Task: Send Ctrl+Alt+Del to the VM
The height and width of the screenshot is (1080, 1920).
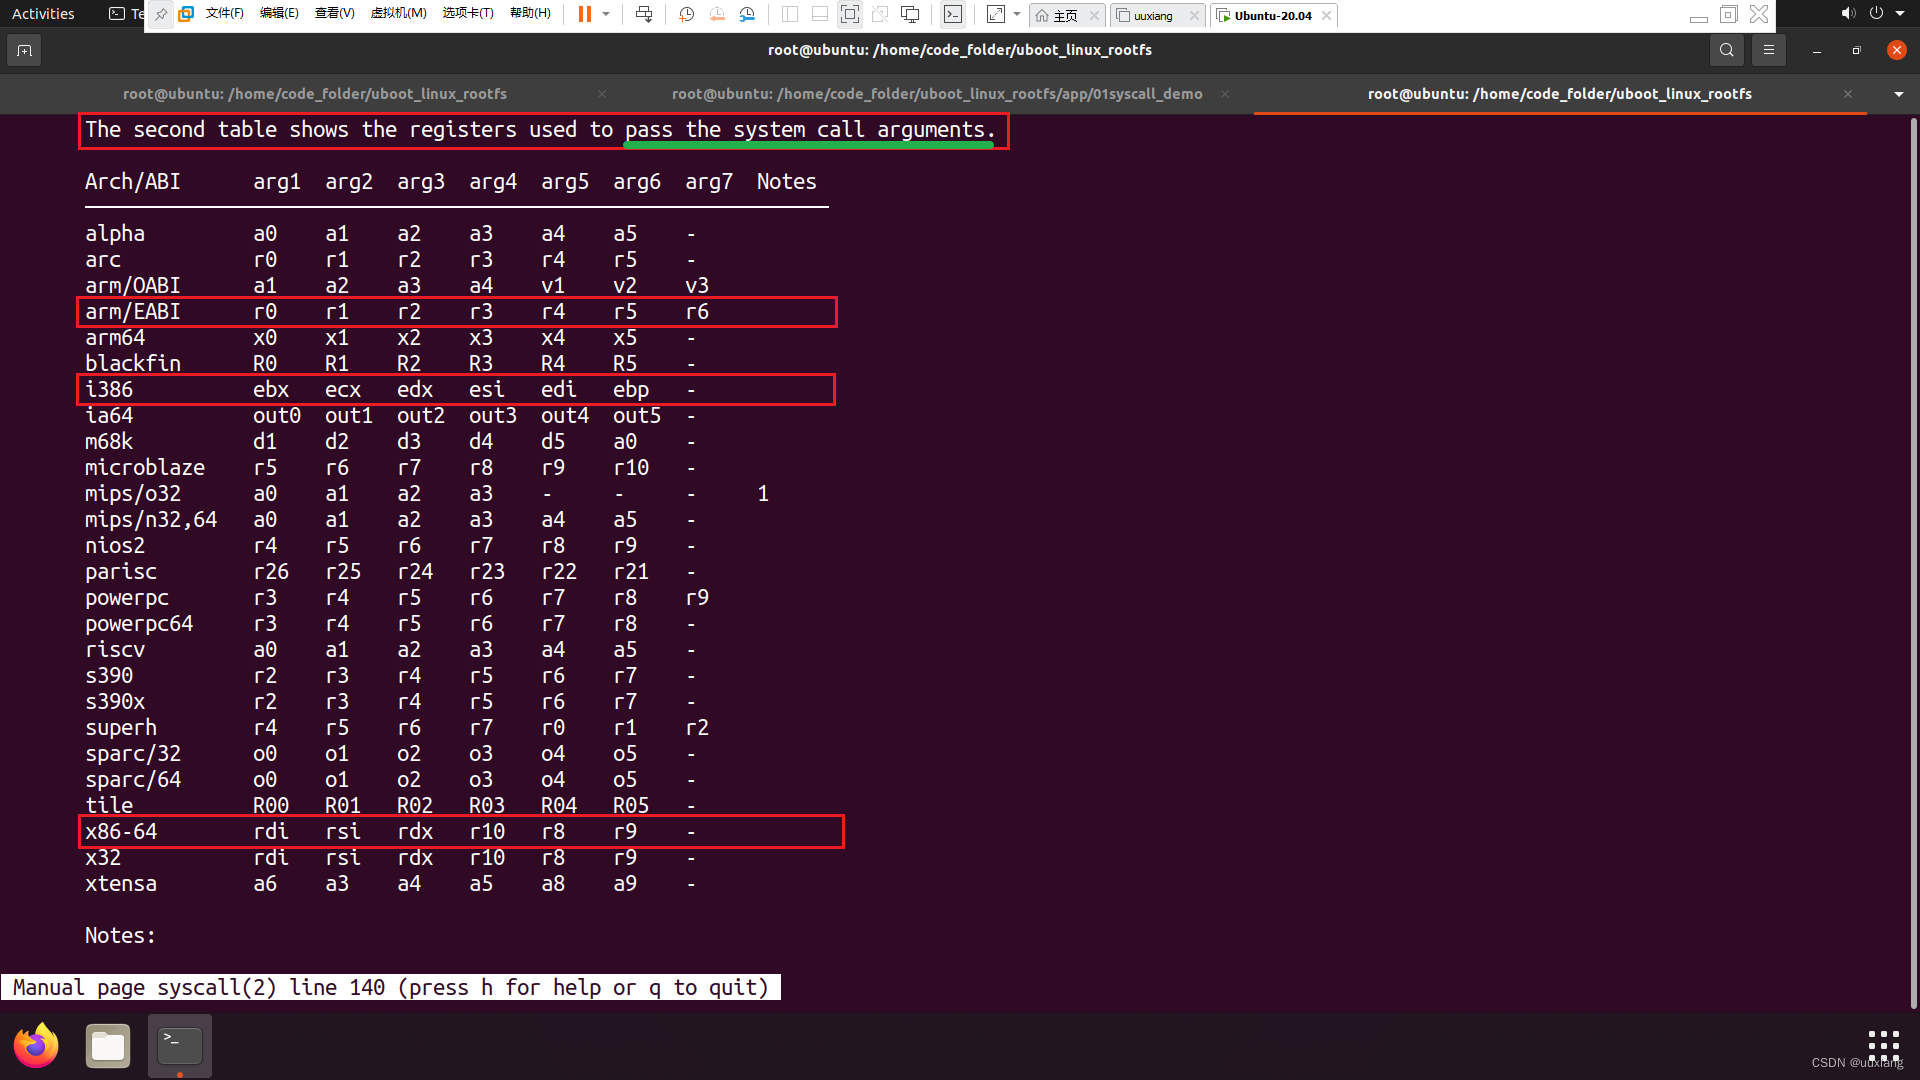Action: point(644,15)
